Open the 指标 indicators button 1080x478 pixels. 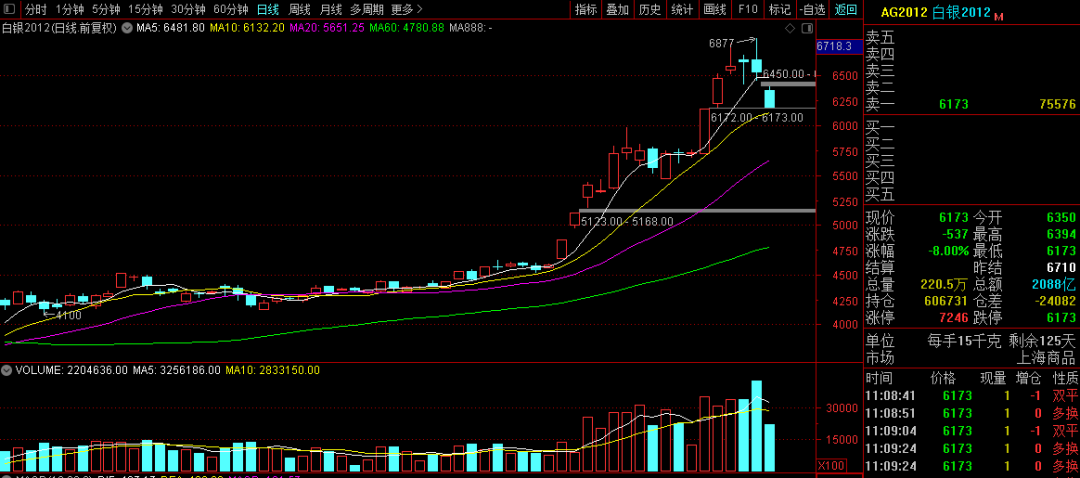586,10
